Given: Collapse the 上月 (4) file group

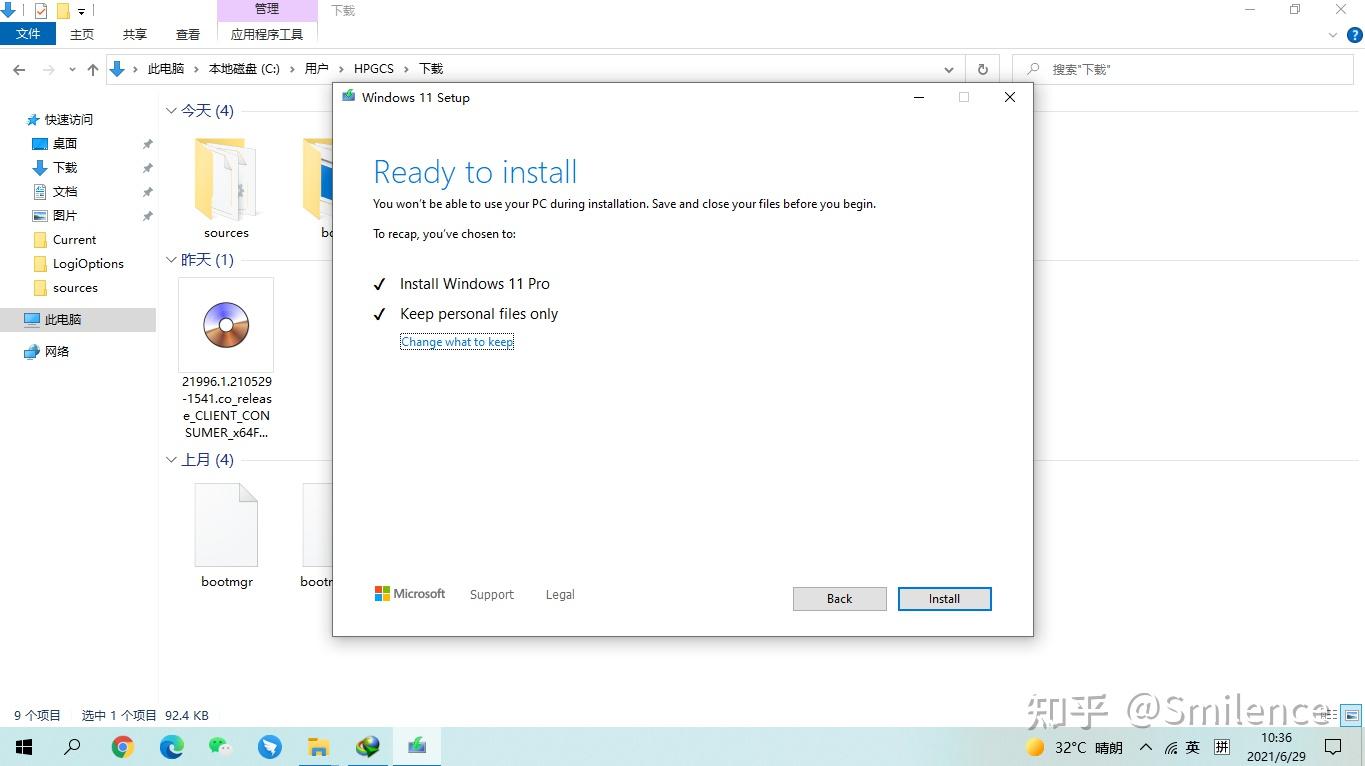Looking at the screenshot, I should click(x=171, y=460).
